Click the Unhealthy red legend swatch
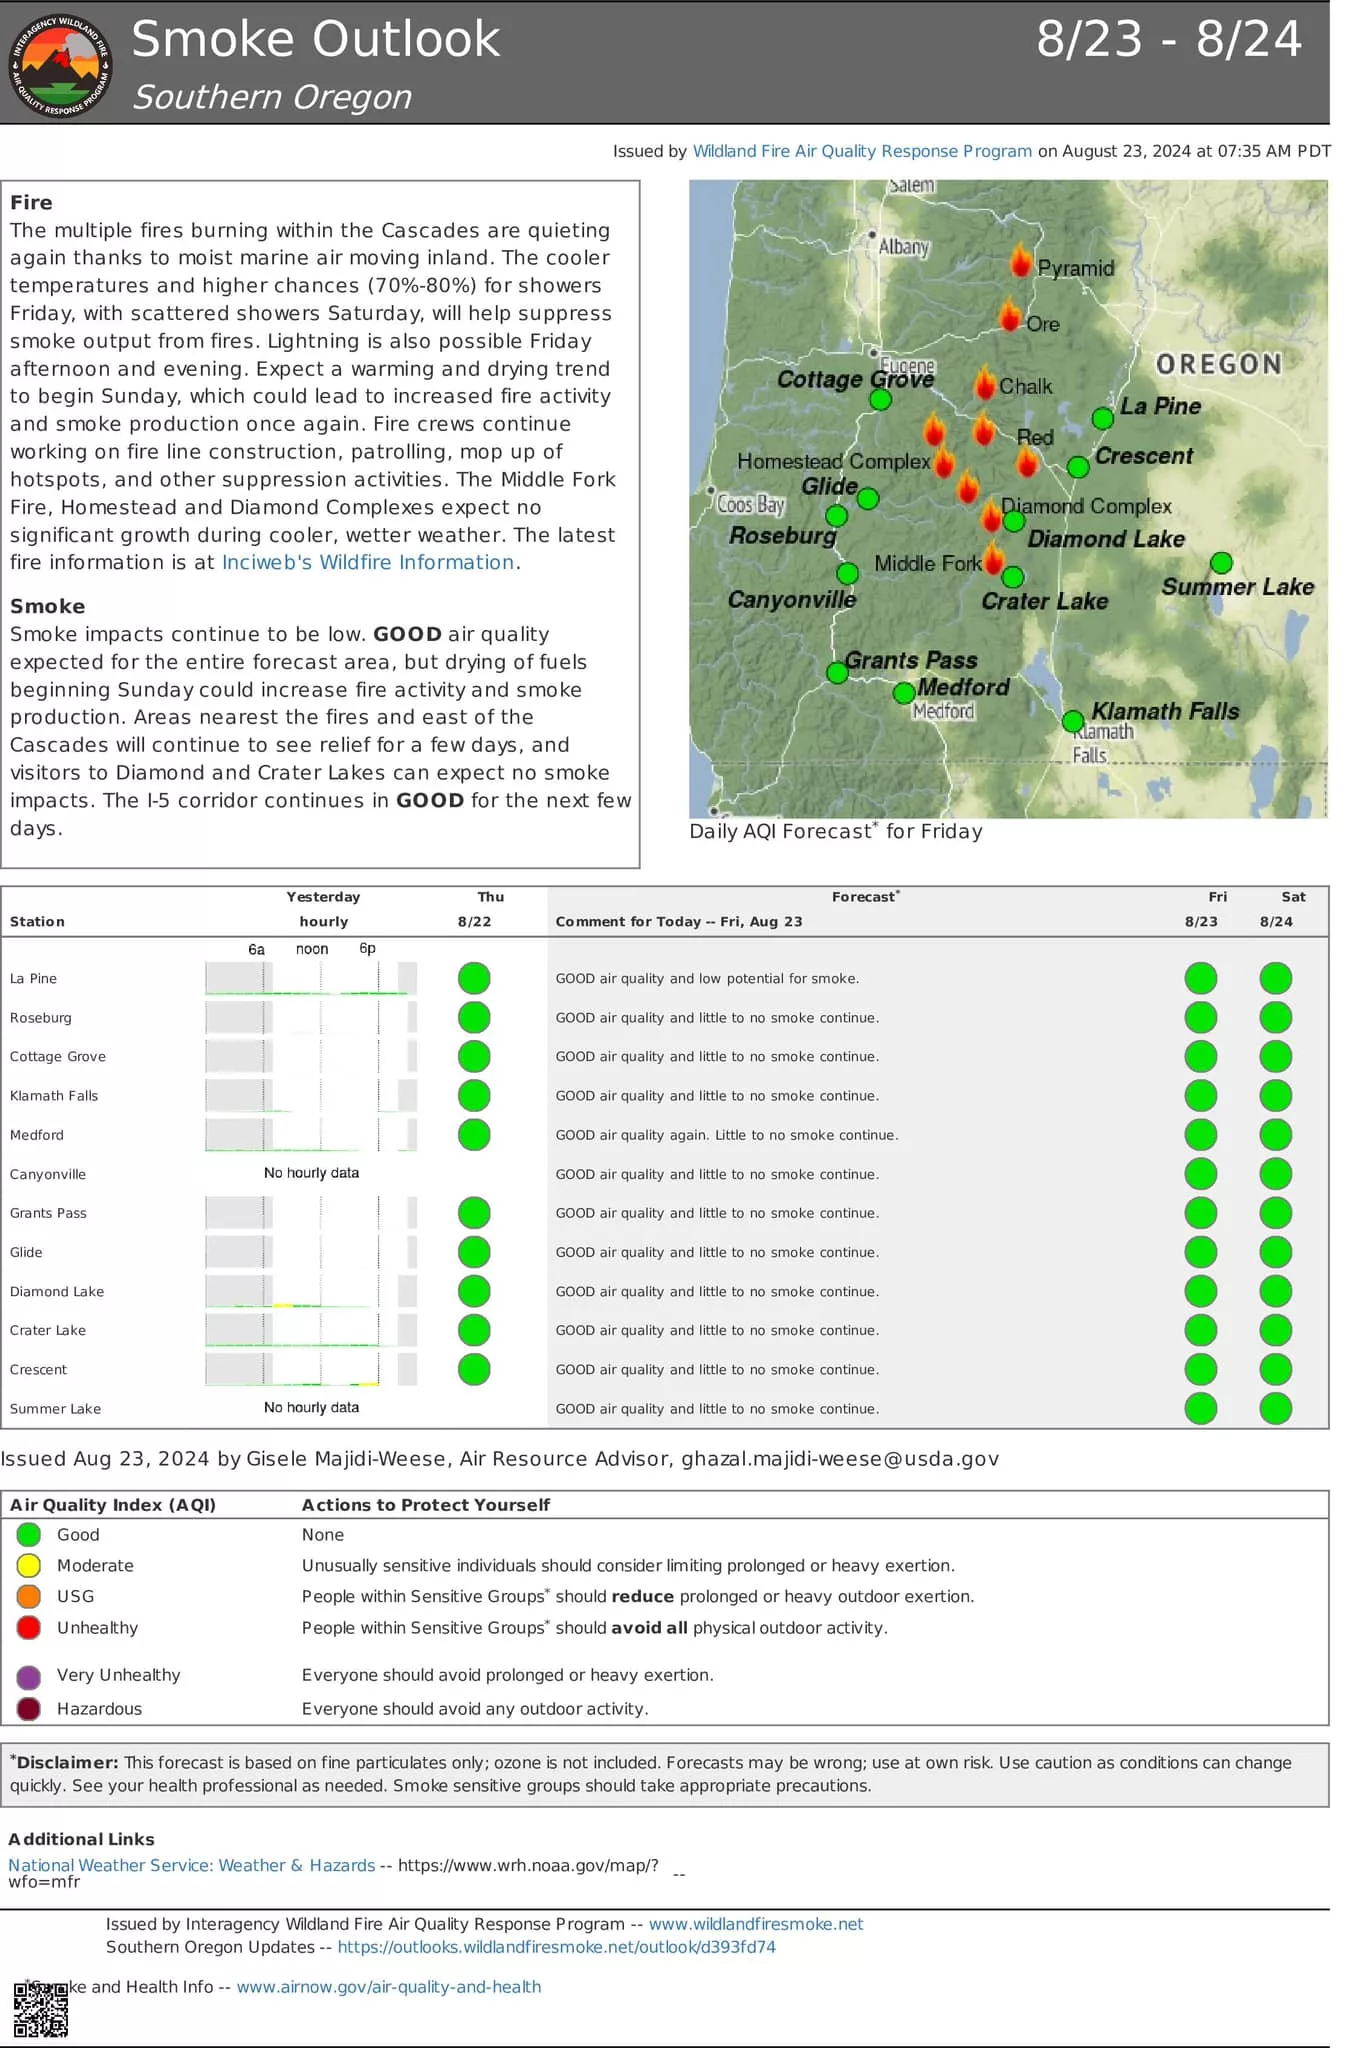Screen dimensions: 1354x2048 (x=29, y=1627)
